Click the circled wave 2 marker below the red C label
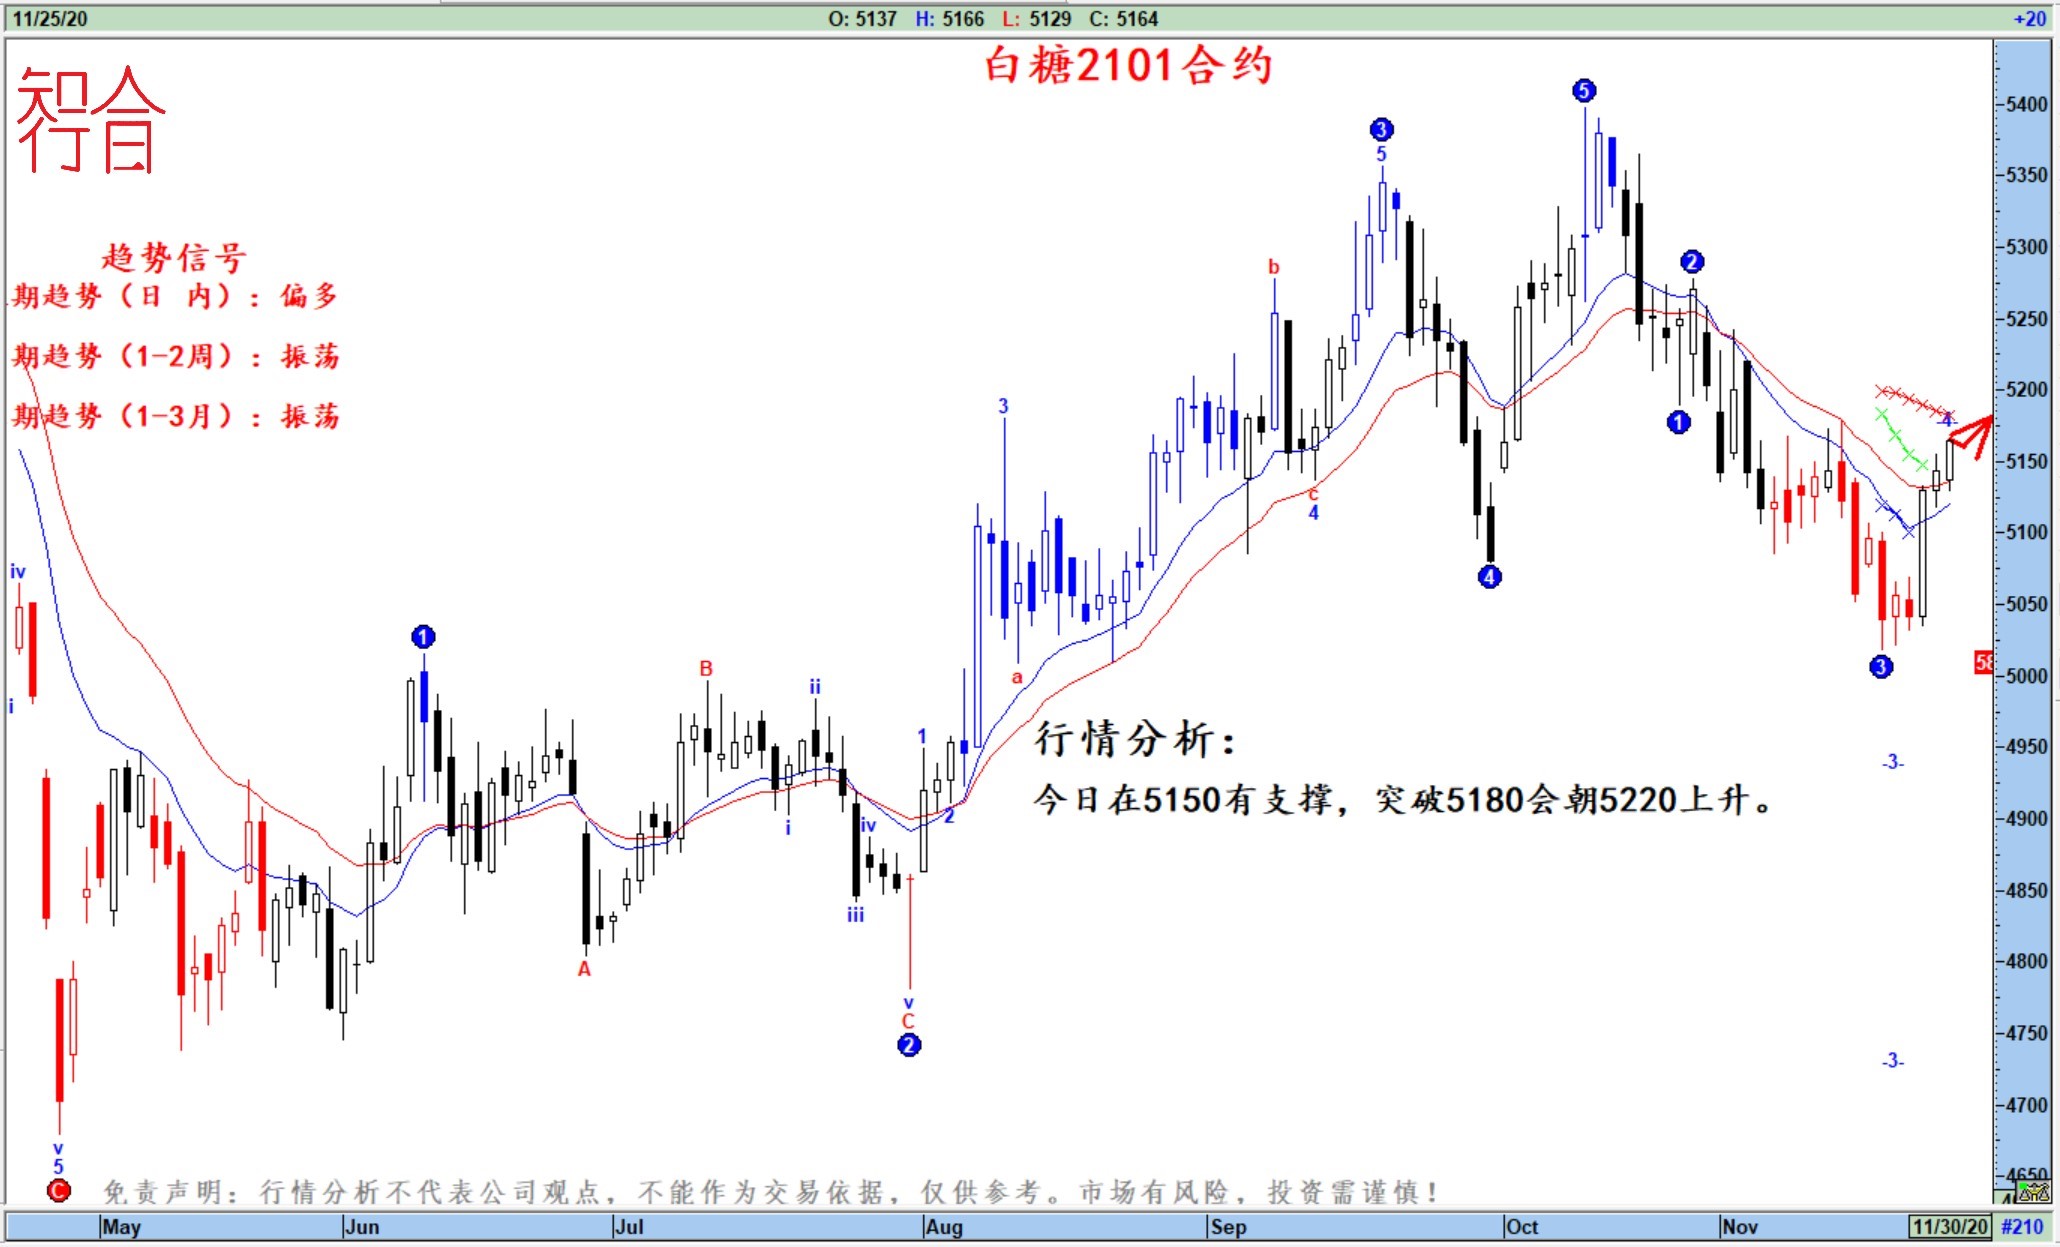 [x=908, y=1045]
